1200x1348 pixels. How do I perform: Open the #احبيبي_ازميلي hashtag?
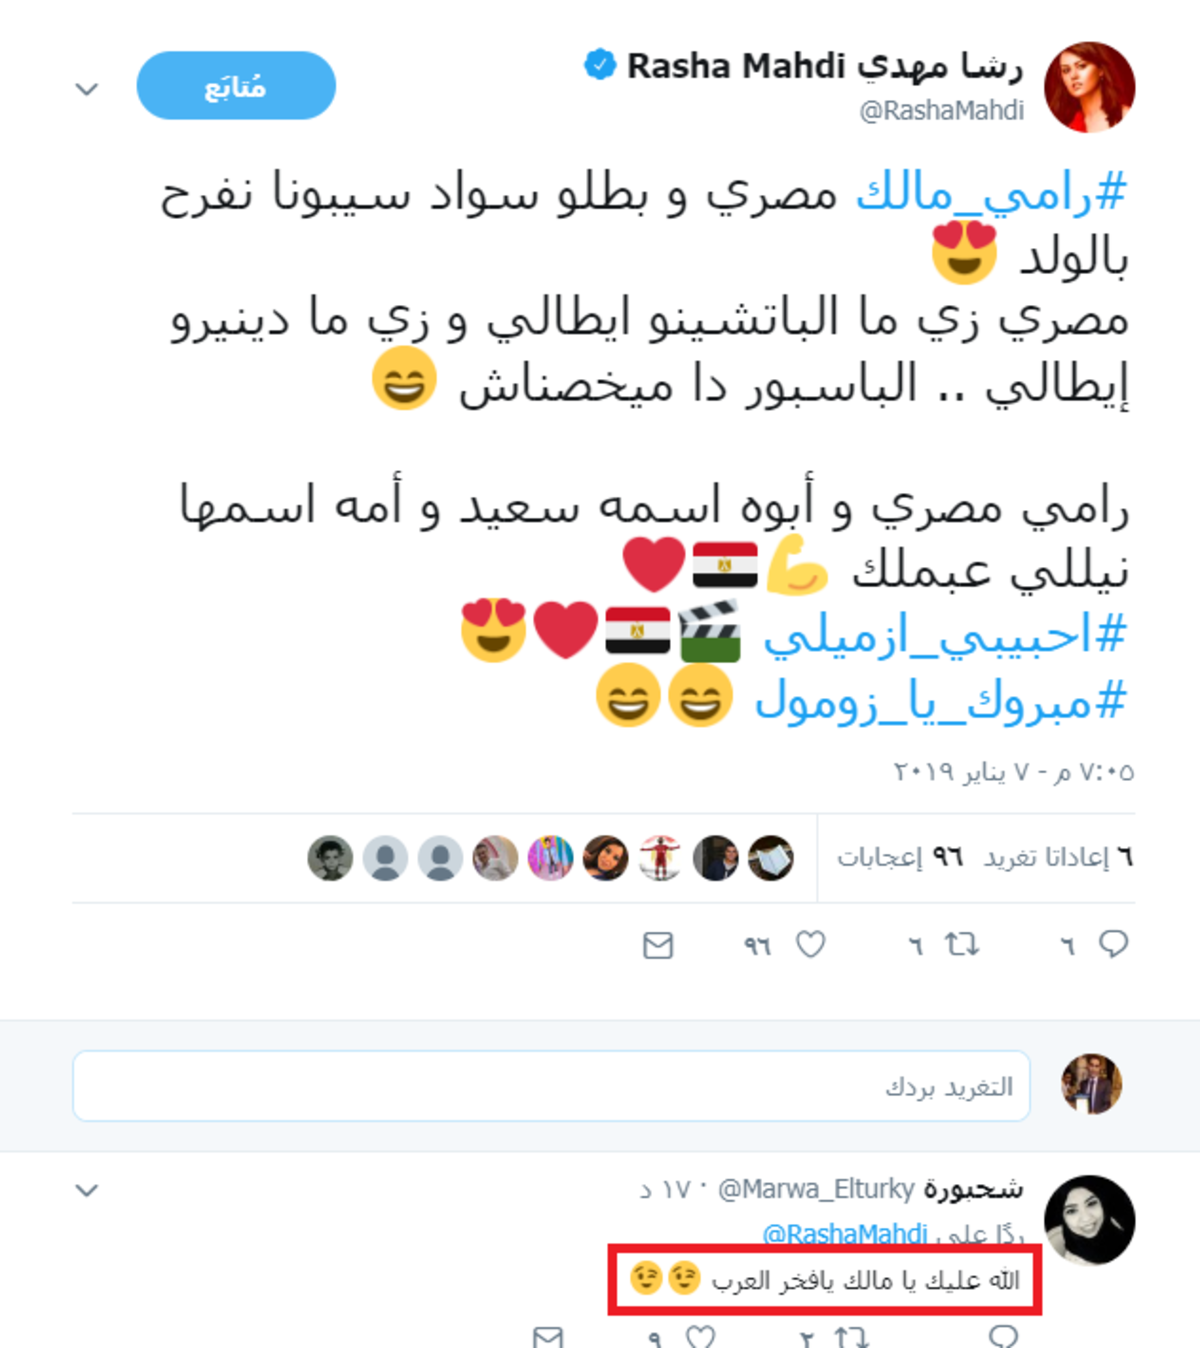945,634
